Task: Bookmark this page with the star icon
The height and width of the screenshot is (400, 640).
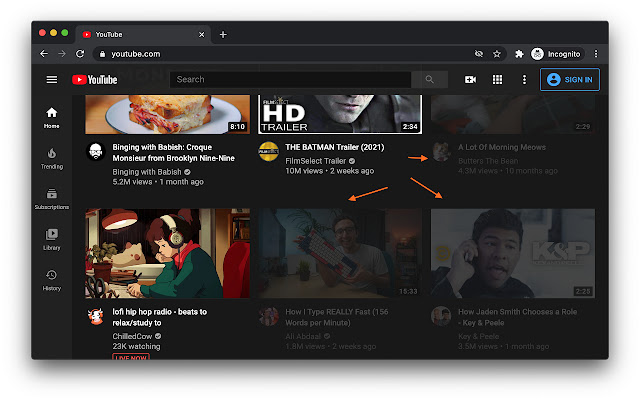Action: 496,54
